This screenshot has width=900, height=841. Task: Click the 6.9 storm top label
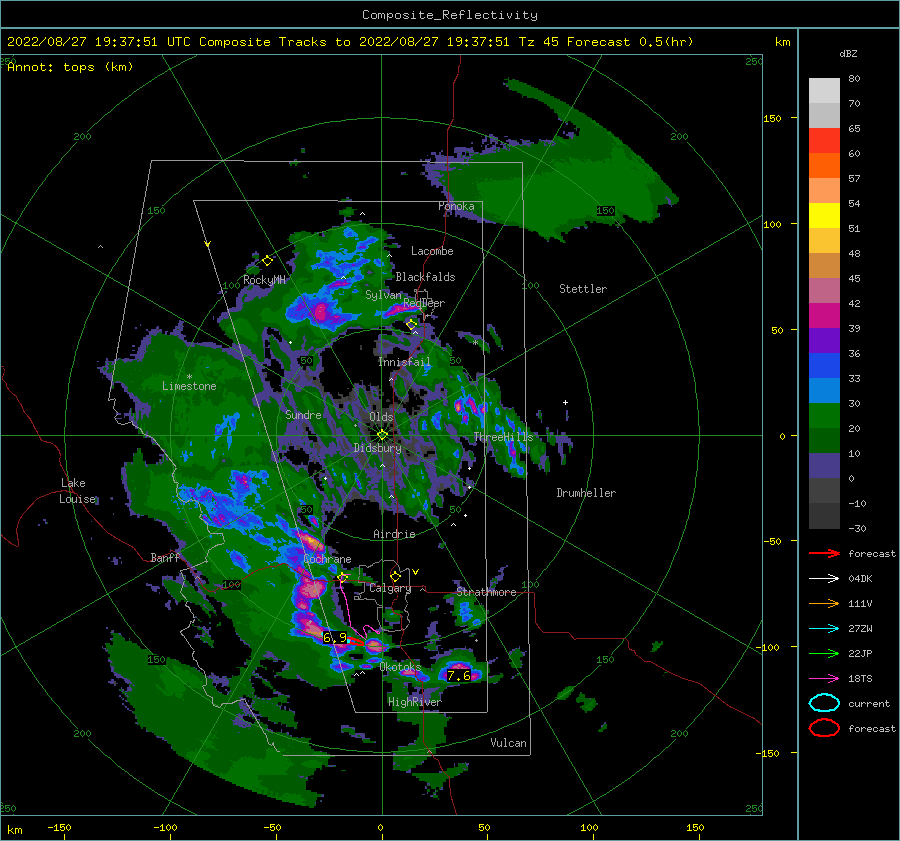(335, 637)
